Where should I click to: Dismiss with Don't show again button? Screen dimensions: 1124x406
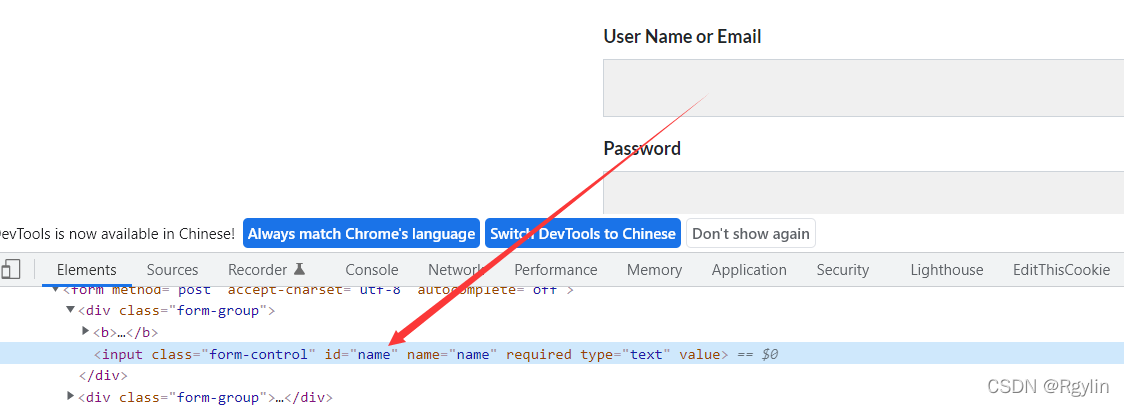pyautogui.click(x=751, y=233)
